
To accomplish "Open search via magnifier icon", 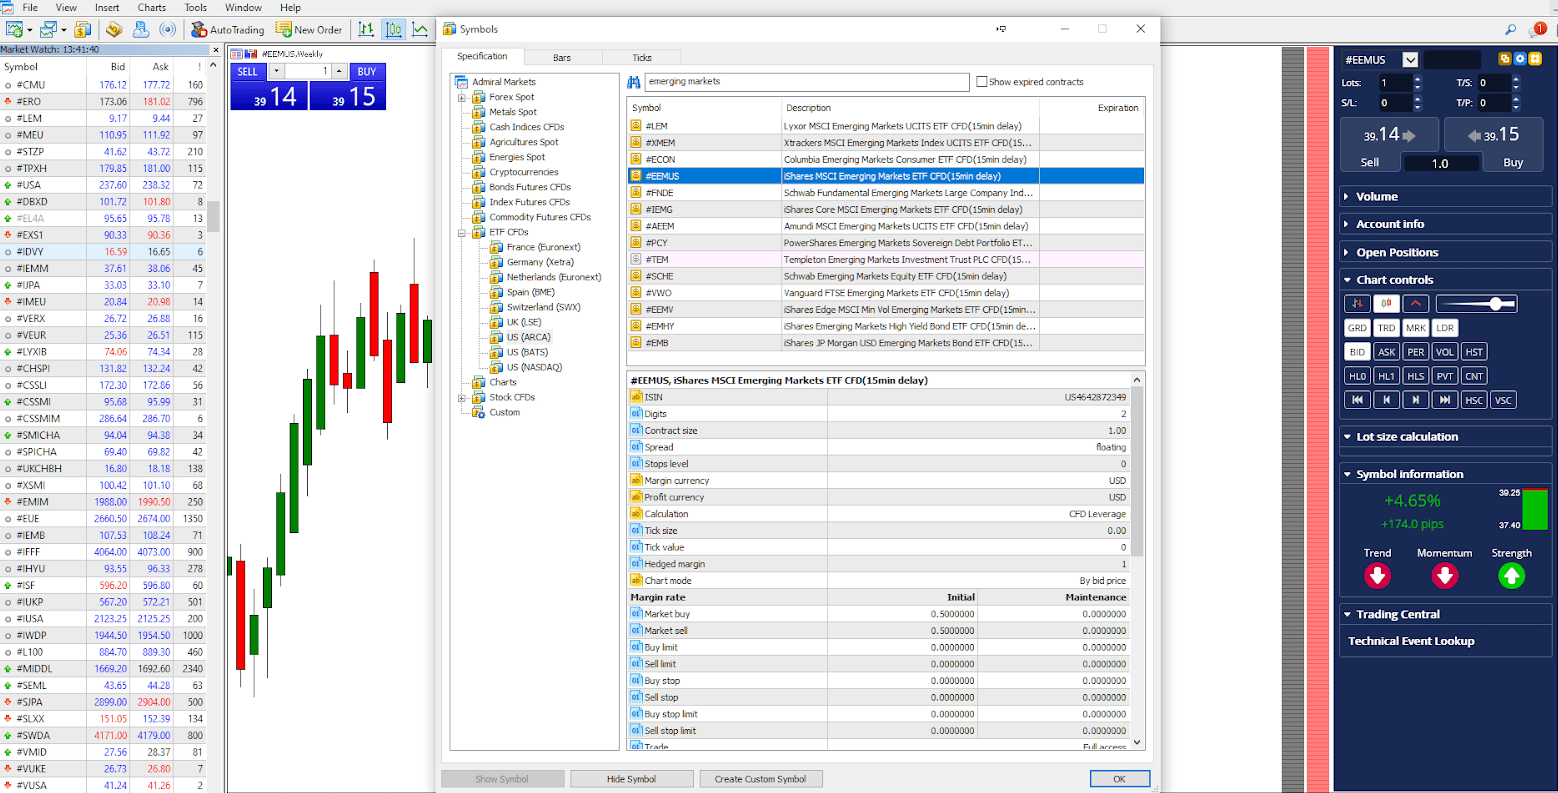I will point(1510,30).
